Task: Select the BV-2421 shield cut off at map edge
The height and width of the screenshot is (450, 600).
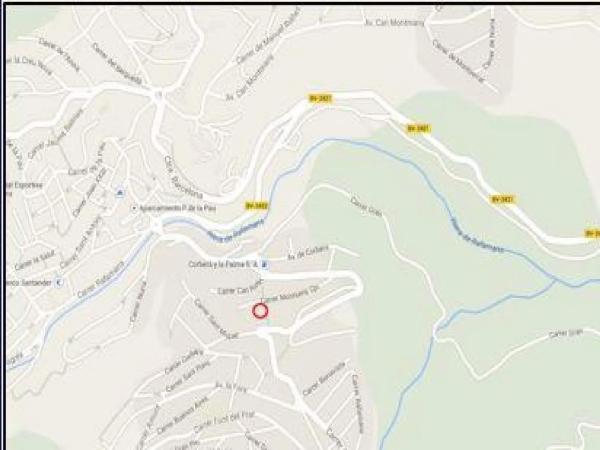Action: [592, 233]
